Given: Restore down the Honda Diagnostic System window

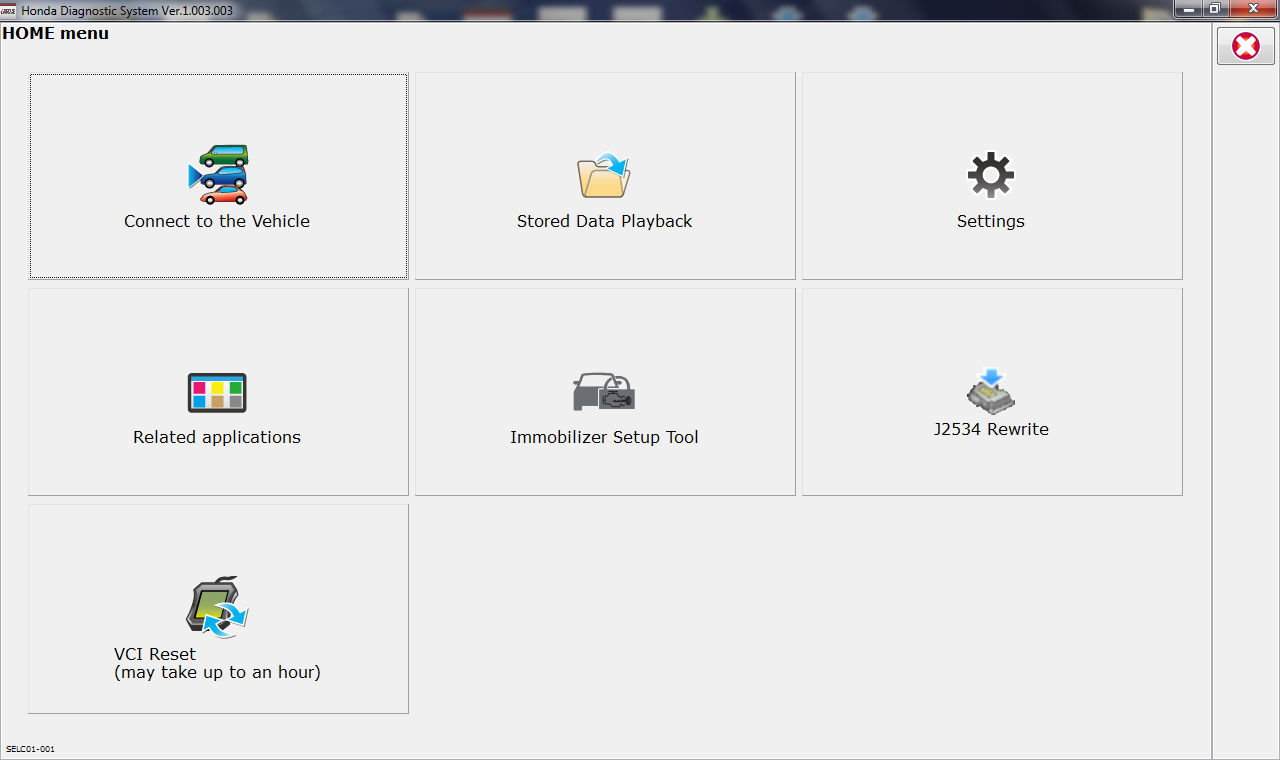Looking at the screenshot, I should pyautogui.click(x=1214, y=8).
